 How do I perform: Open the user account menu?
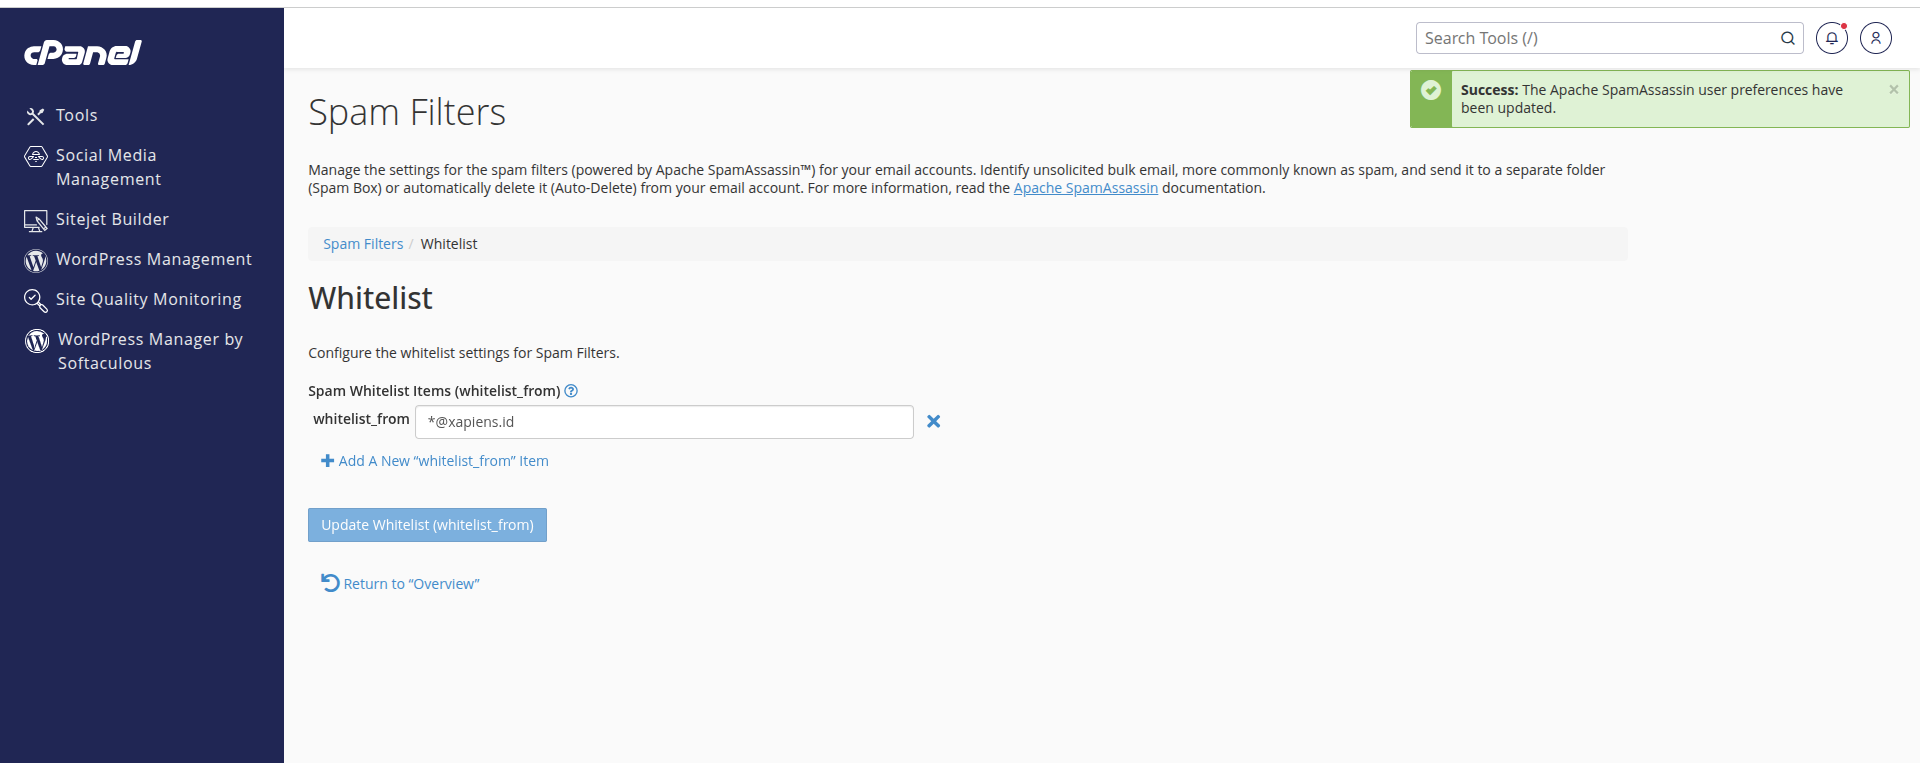tap(1876, 38)
